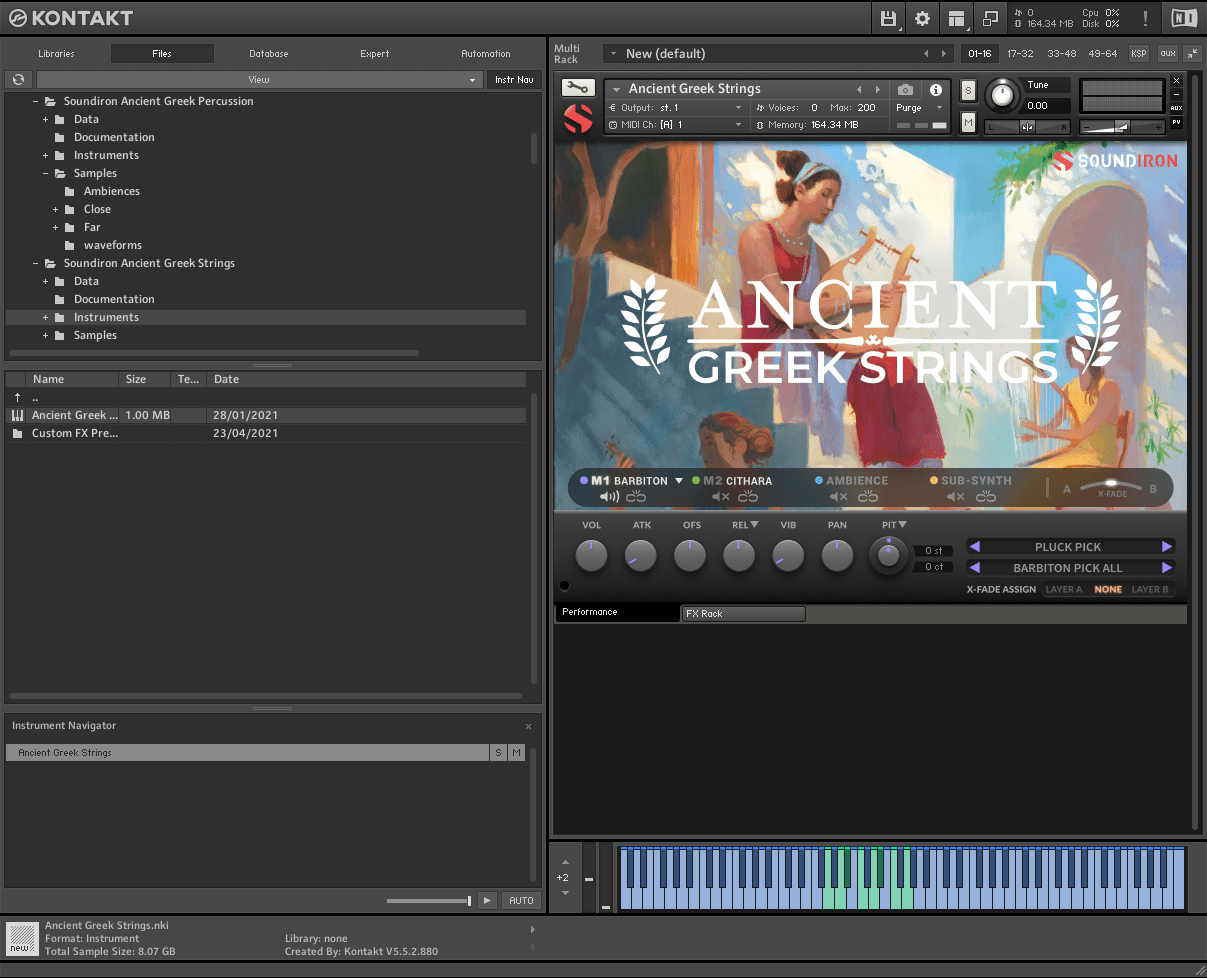Open the Purge dropdown menu
This screenshot has width=1207, height=978.
click(919, 108)
